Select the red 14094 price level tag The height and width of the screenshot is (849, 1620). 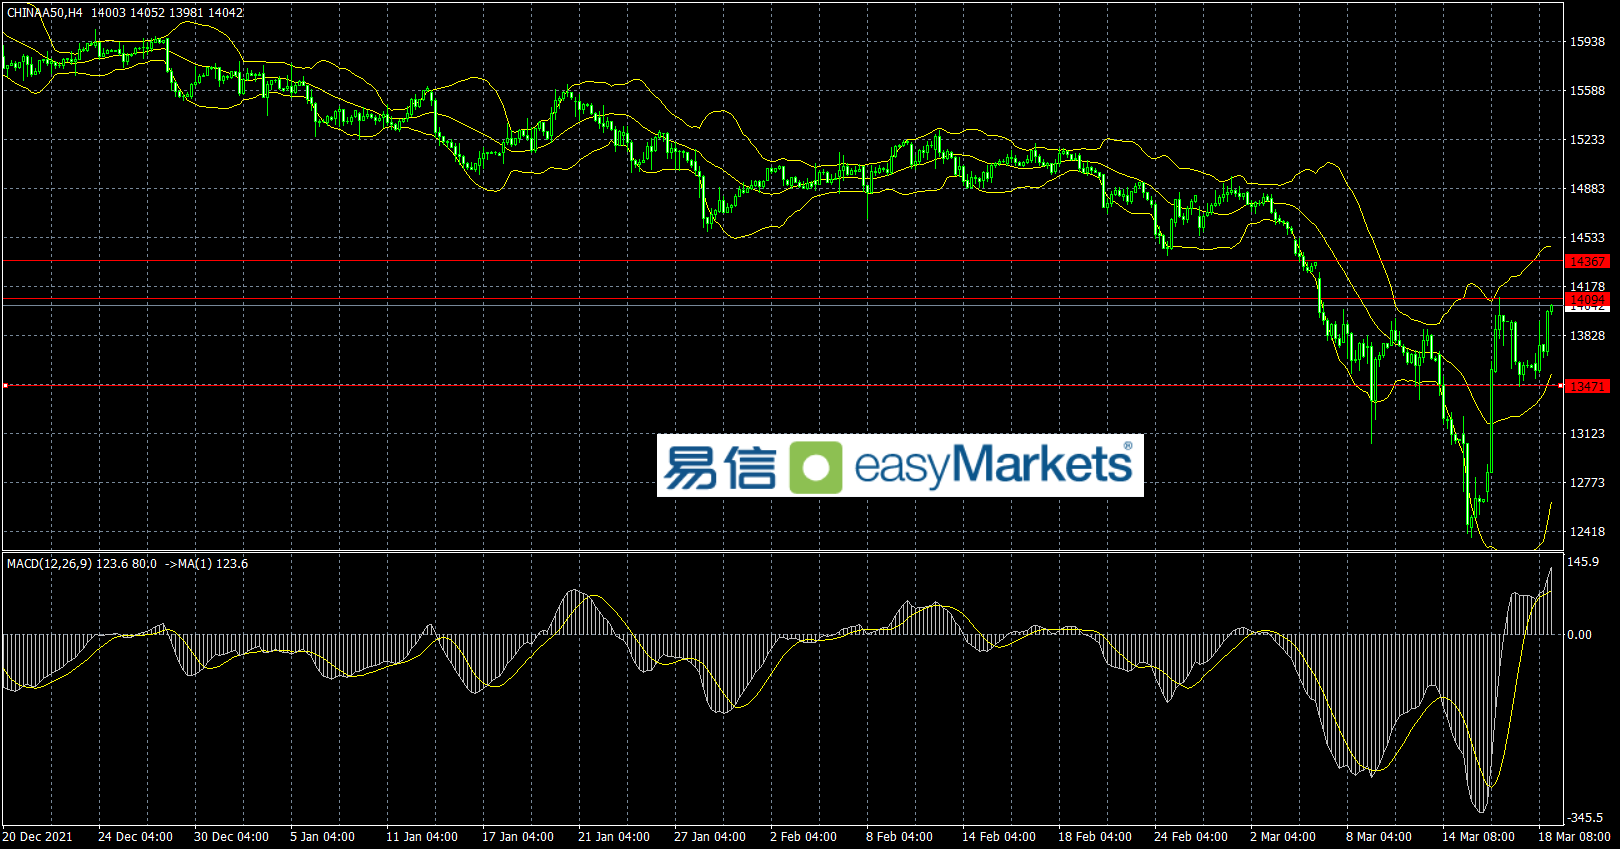(1587, 299)
